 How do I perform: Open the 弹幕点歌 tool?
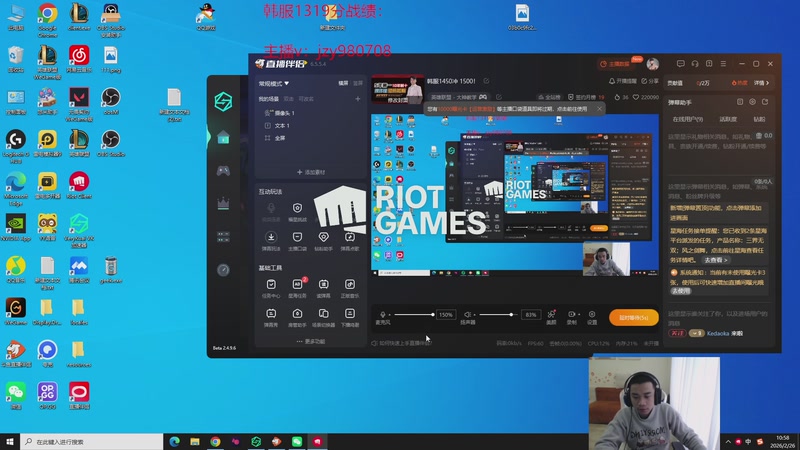click(x=350, y=241)
